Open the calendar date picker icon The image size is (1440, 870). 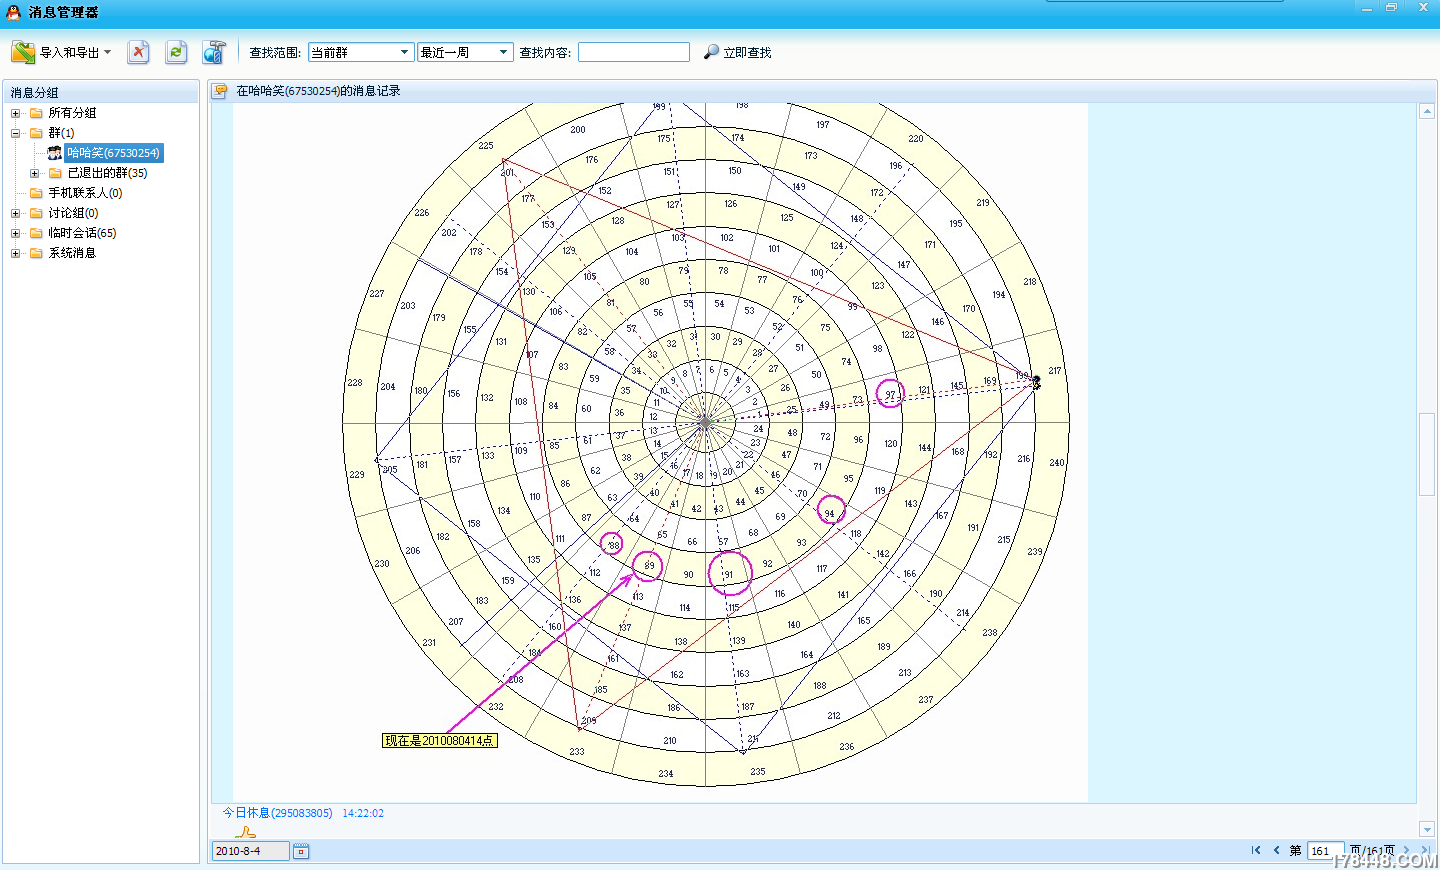click(x=301, y=851)
